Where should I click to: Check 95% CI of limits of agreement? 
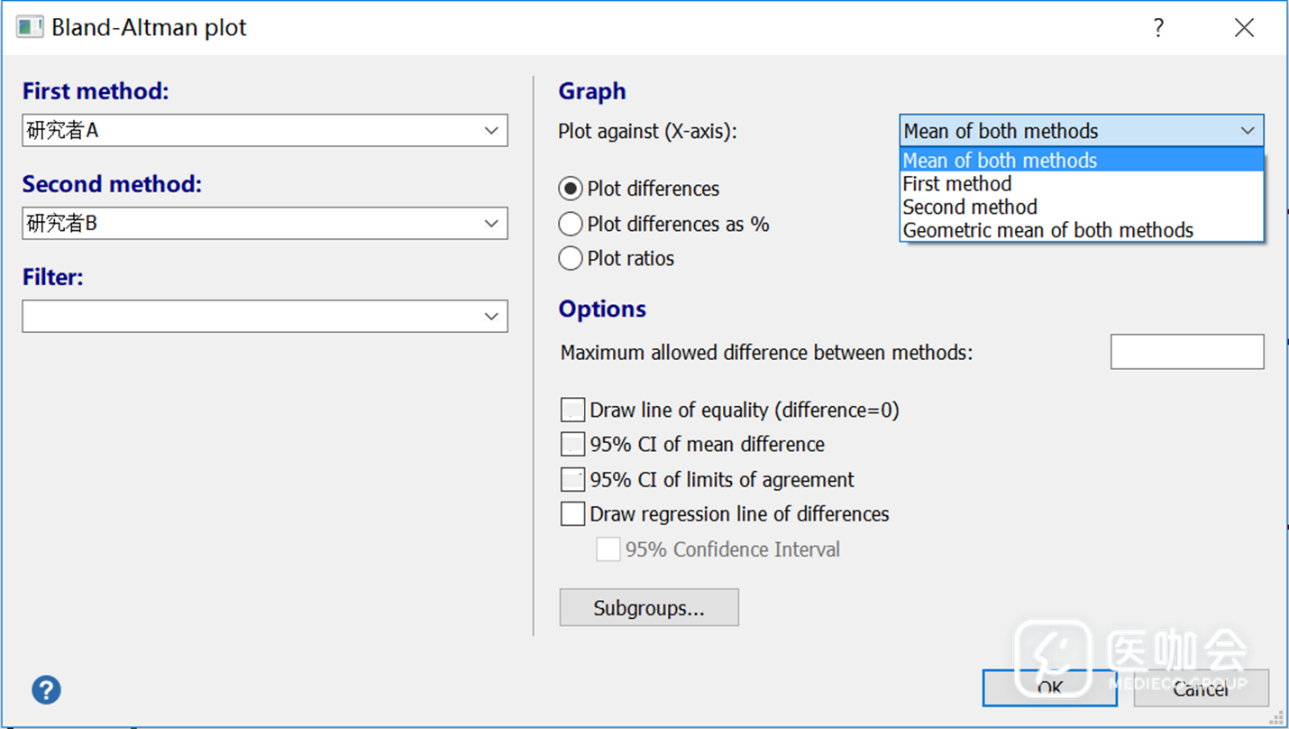(573, 480)
